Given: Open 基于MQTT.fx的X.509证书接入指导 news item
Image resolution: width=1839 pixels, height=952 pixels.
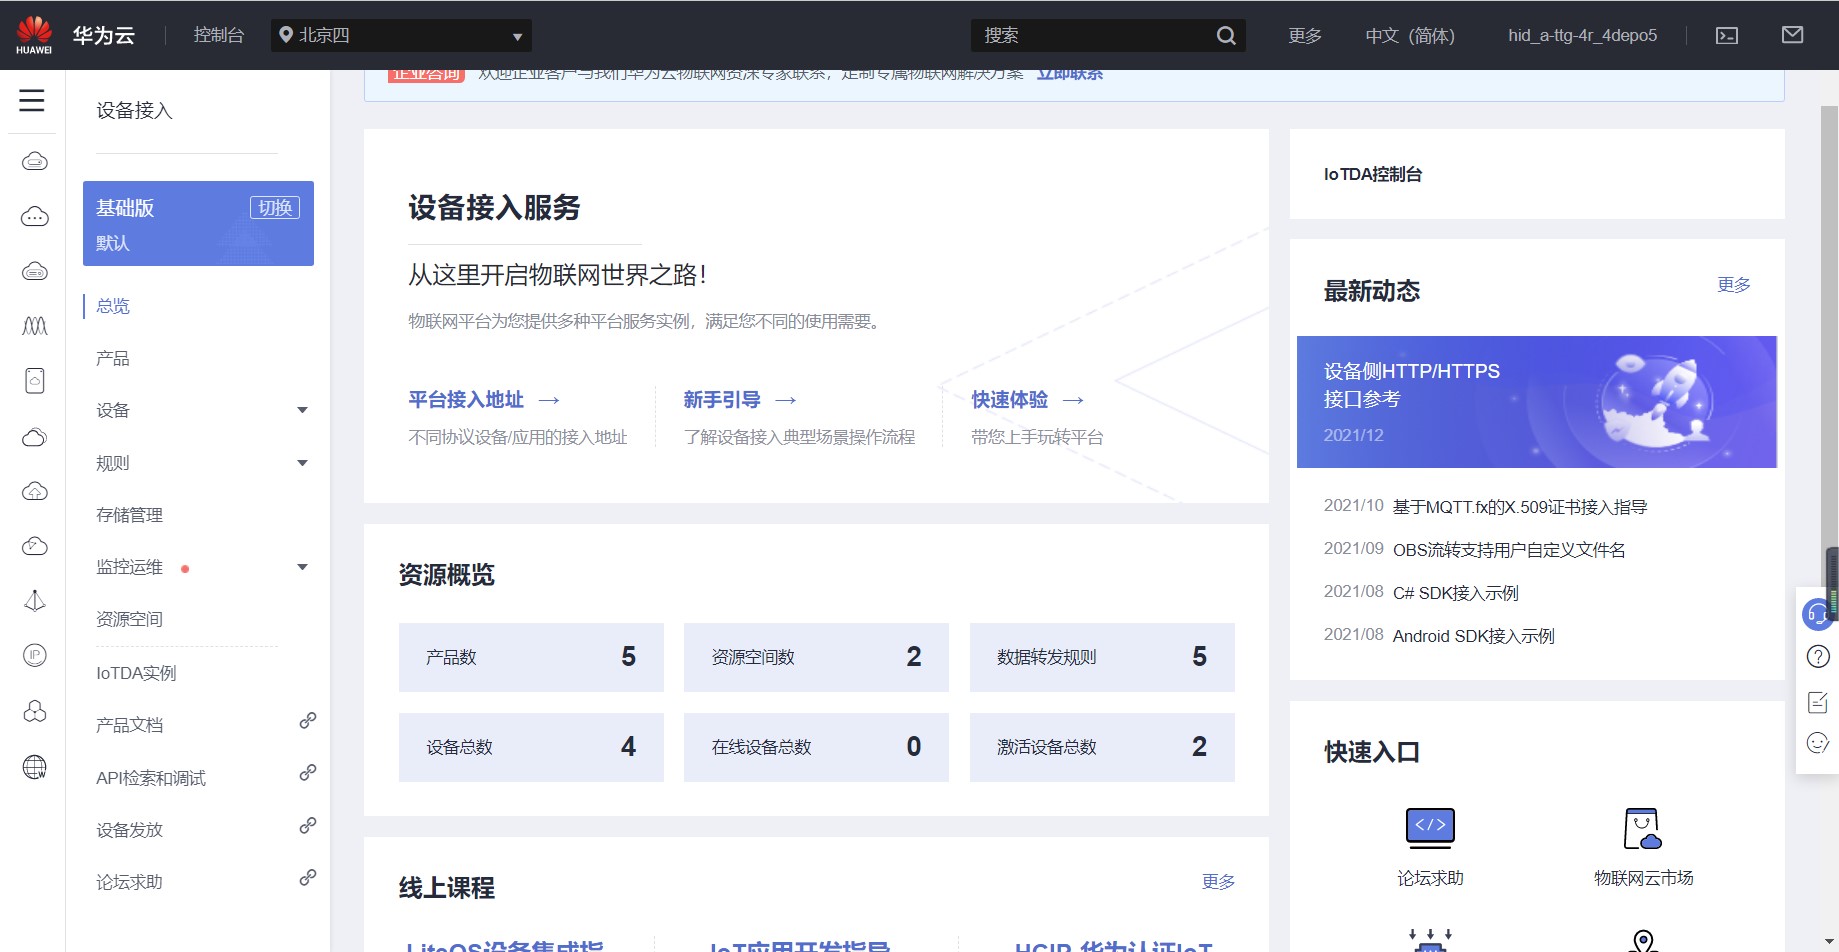Looking at the screenshot, I should click(x=1520, y=507).
